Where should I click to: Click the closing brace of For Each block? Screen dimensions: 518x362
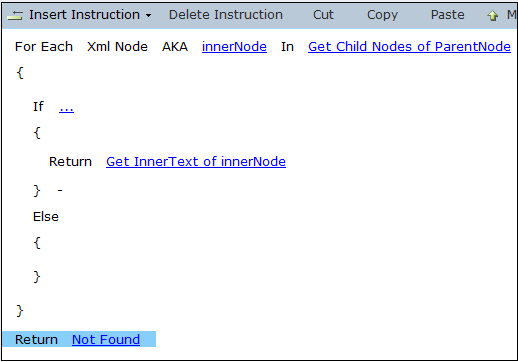[20, 311]
